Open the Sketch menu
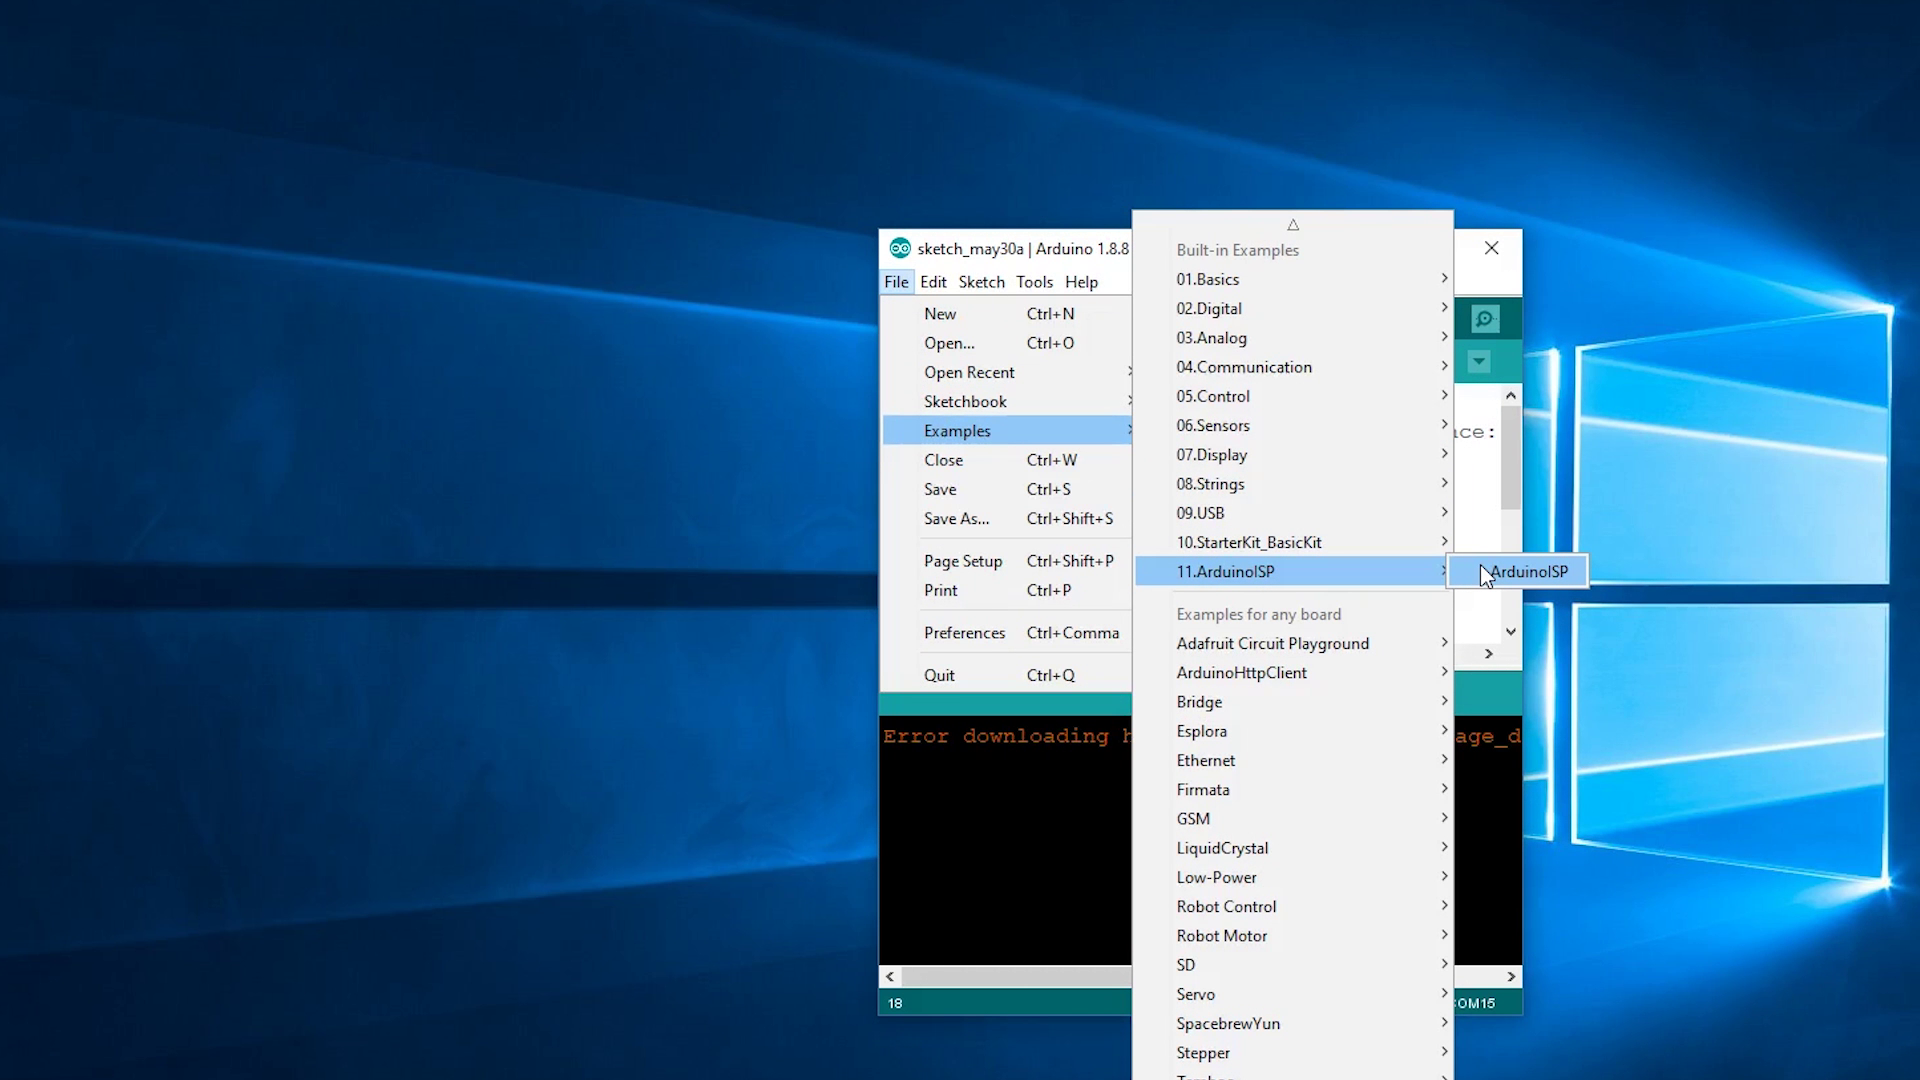Image resolution: width=1920 pixels, height=1080 pixels. (981, 282)
